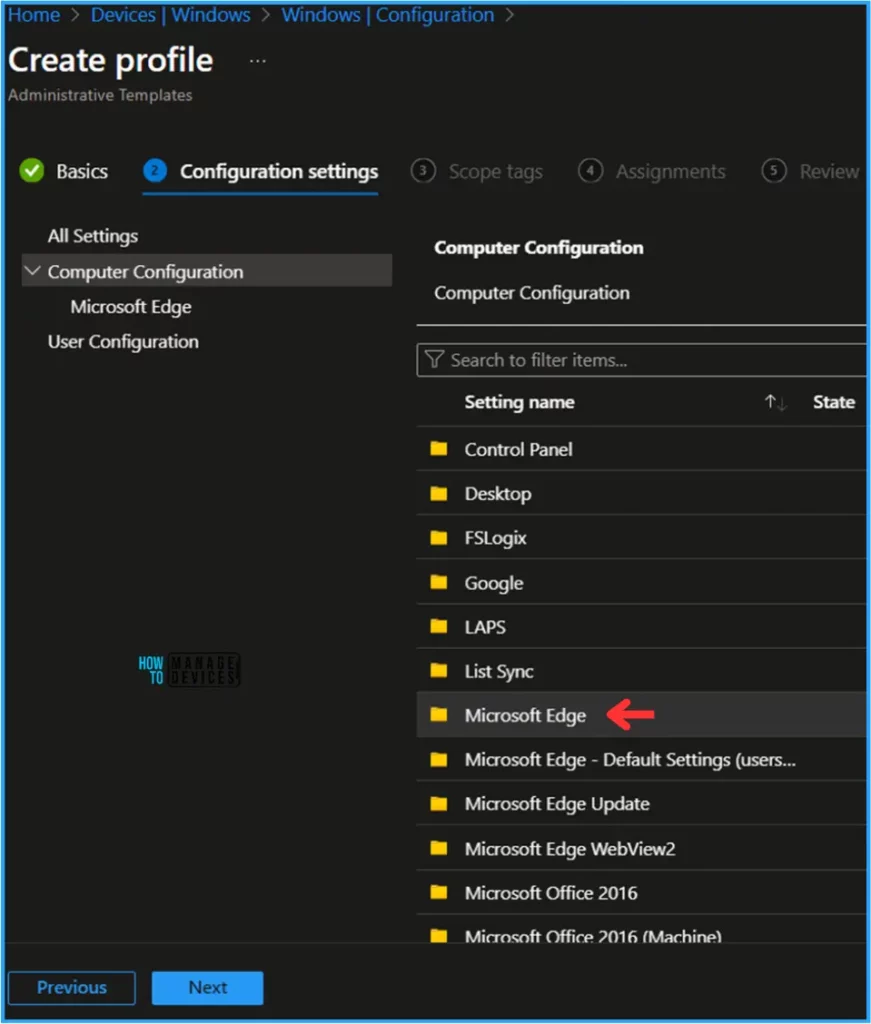This screenshot has width=871, height=1024.
Task: Click the Microsoft Edge WebView2 folder icon
Action: (439, 848)
